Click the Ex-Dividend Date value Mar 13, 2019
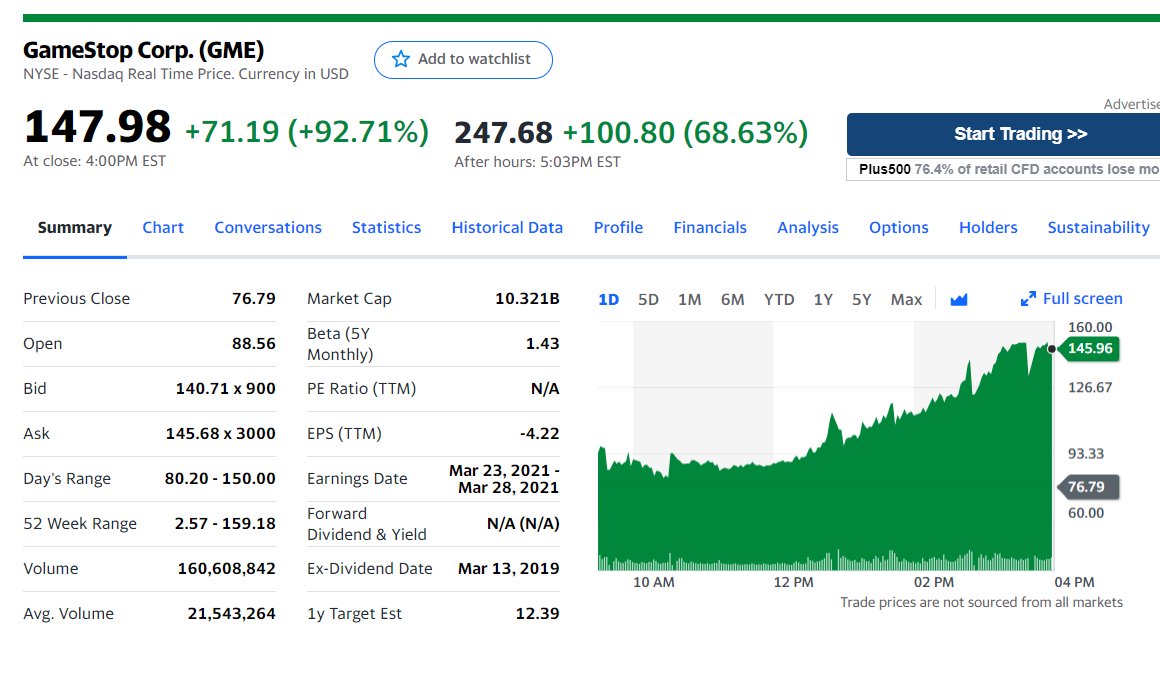 tap(508, 569)
